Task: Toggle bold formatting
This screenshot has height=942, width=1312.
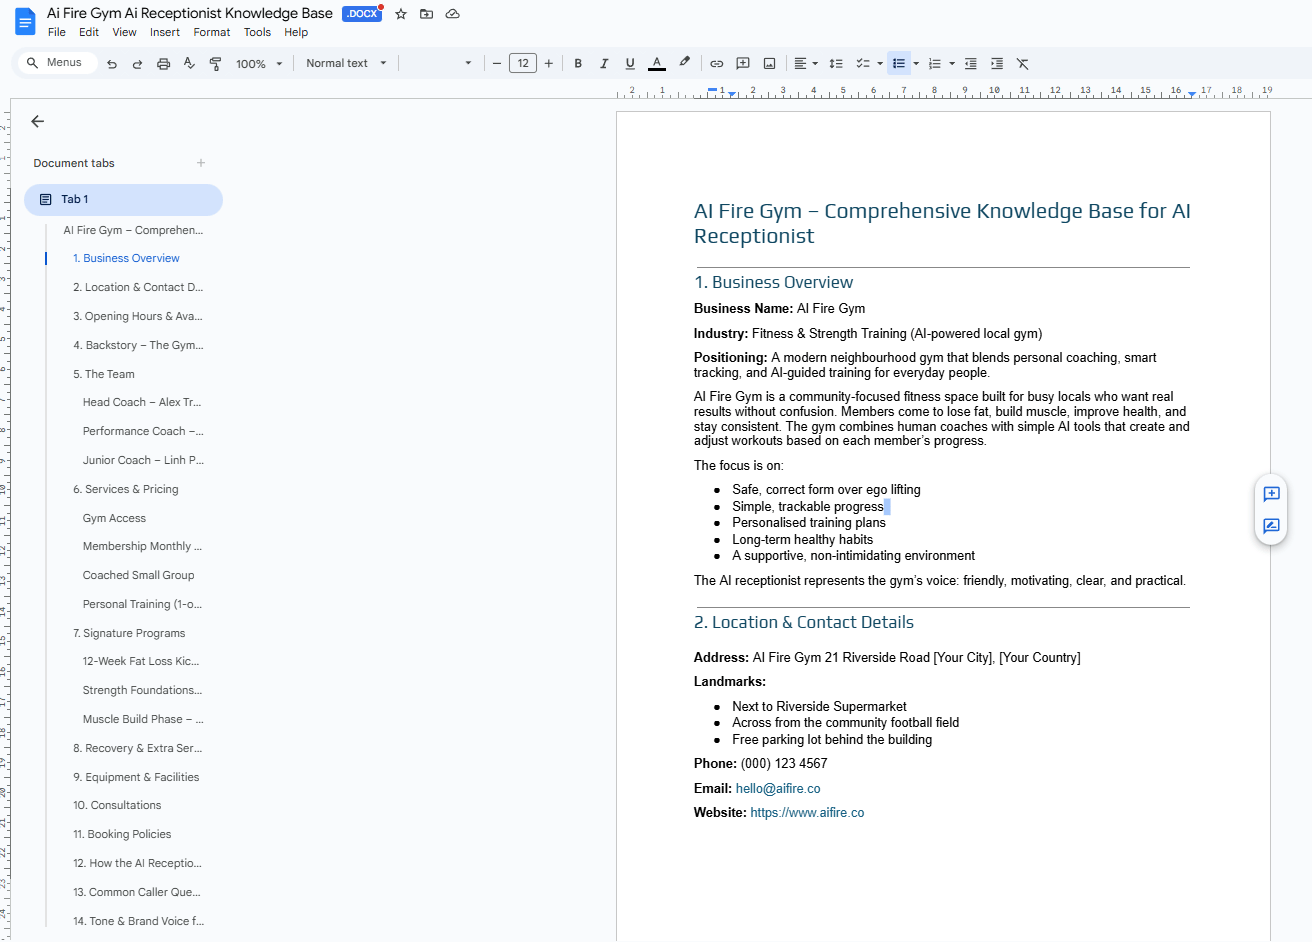Action: [578, 63]
